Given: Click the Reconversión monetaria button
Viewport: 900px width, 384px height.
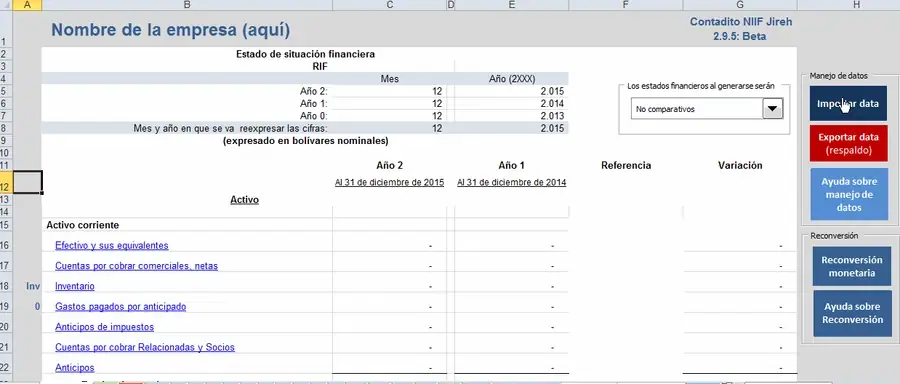Looking at the screenshot, I should 852,266.
